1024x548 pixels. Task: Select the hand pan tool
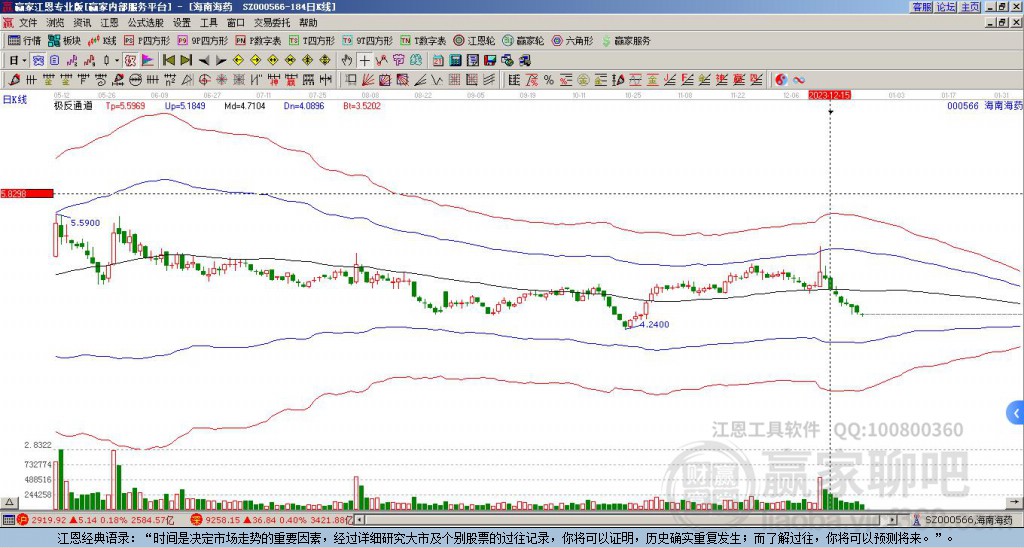click(x=347, y=60)
